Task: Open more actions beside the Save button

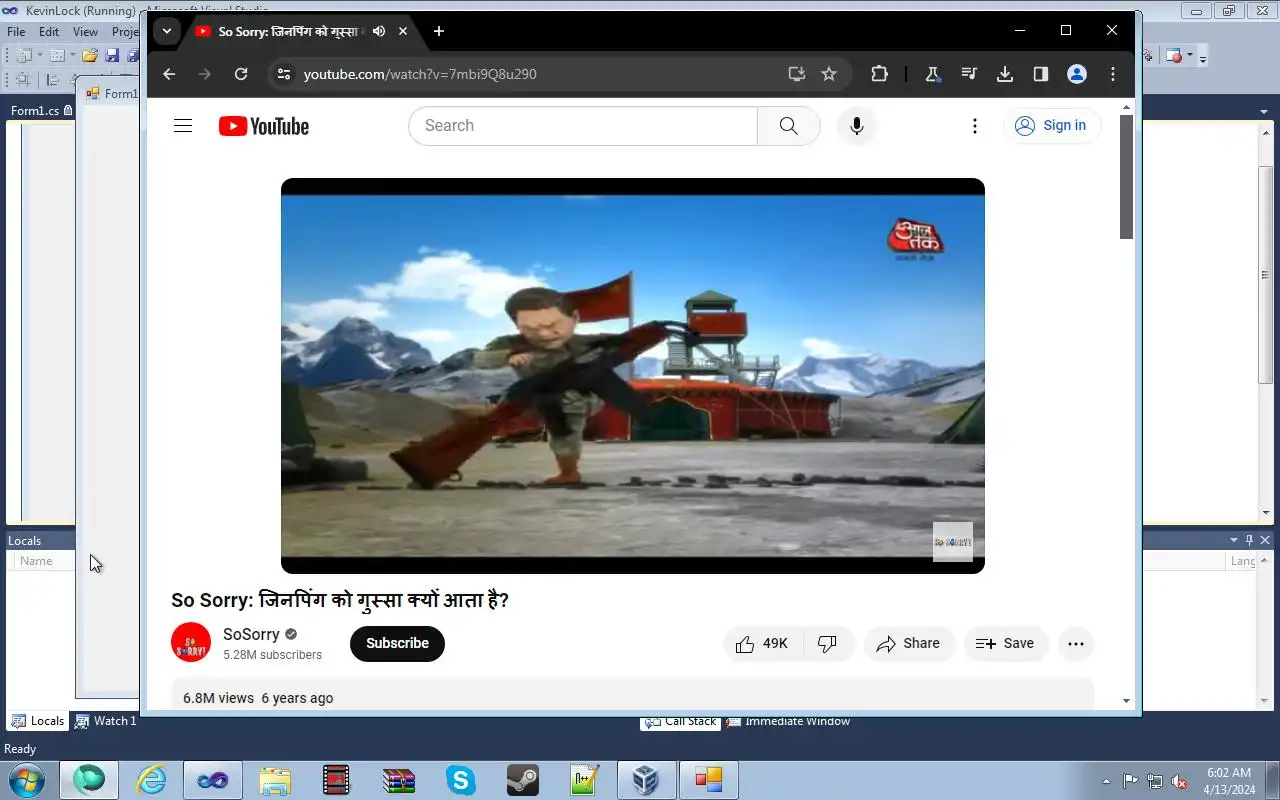Action: coord(1076,644)
